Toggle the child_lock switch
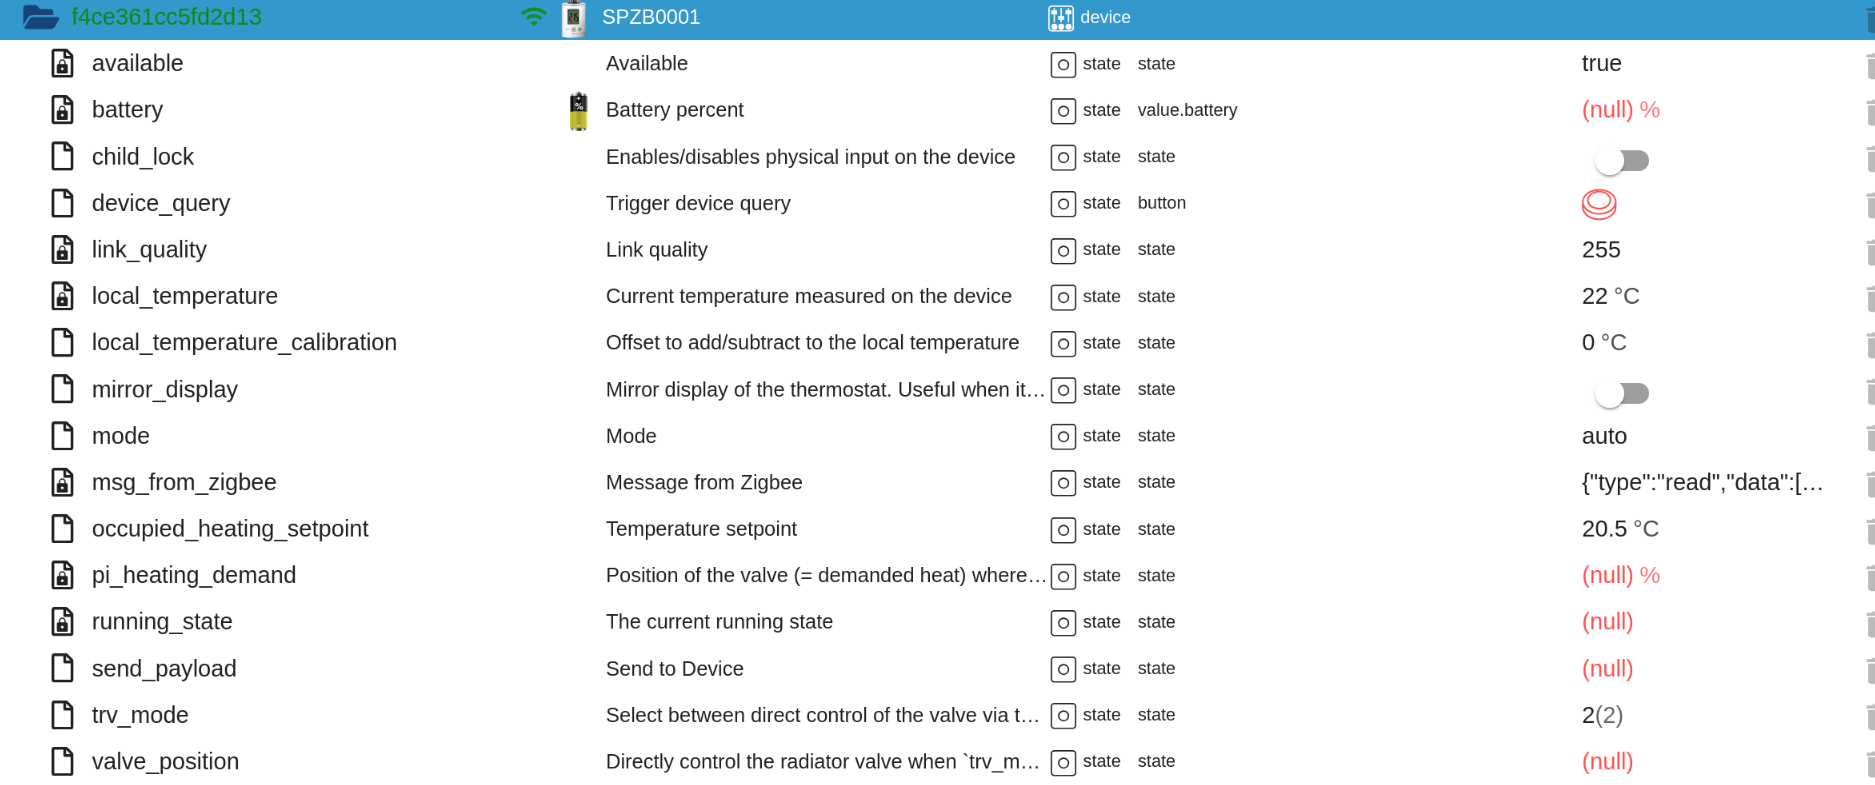1875x785 pixels. coord(1621,160)
